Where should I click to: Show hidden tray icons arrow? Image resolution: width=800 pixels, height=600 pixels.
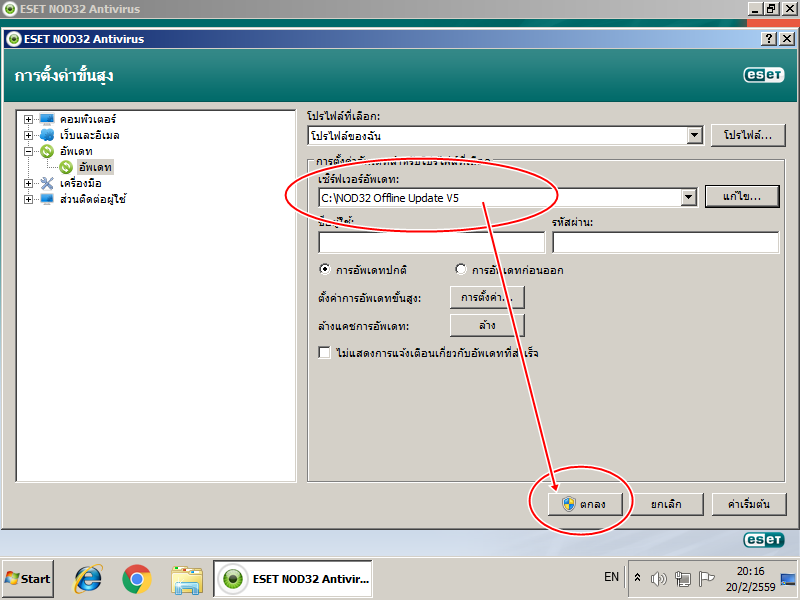[637, 578]
